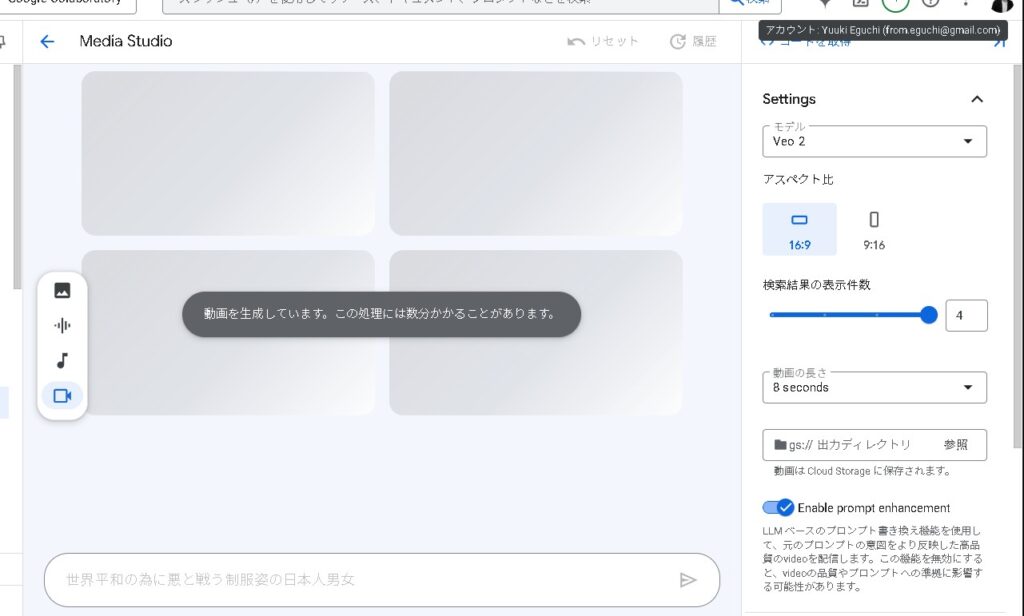This screenshot has width=1024, height=616.
Task: Click the 参照 browse button
Action: point(955,445)
